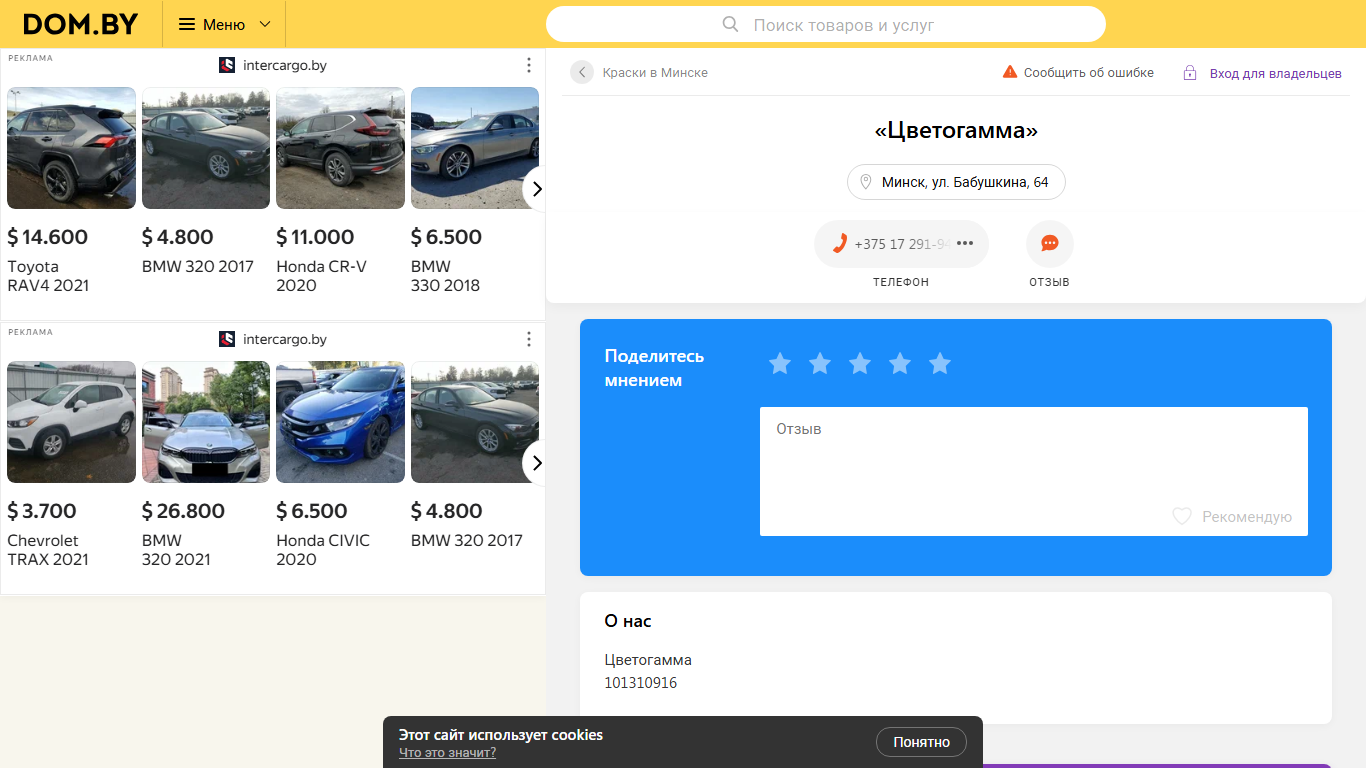This screenshot has height=768, width=1366.
Task: Open blue Honda CIVIC 2020 photo
Action: pyautogui.click(x=340, y=422)
